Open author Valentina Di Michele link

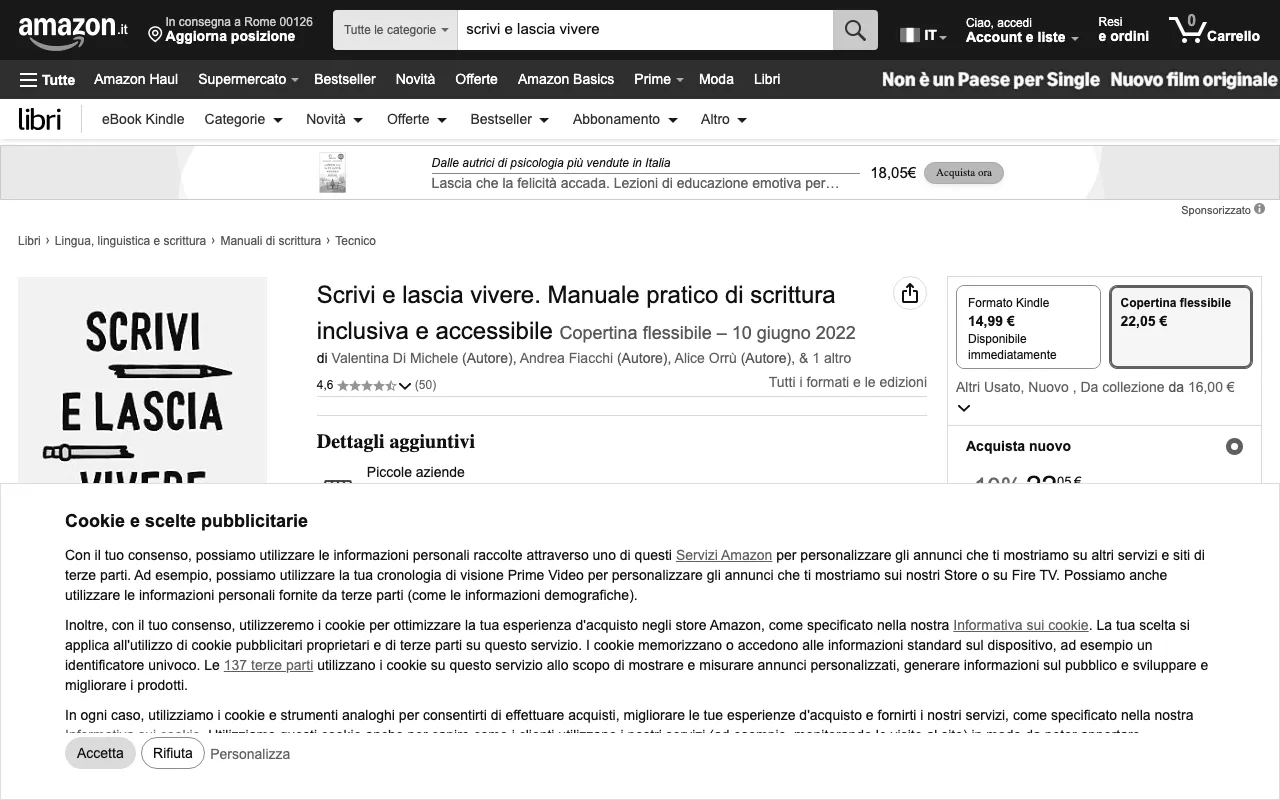(395, 358)
